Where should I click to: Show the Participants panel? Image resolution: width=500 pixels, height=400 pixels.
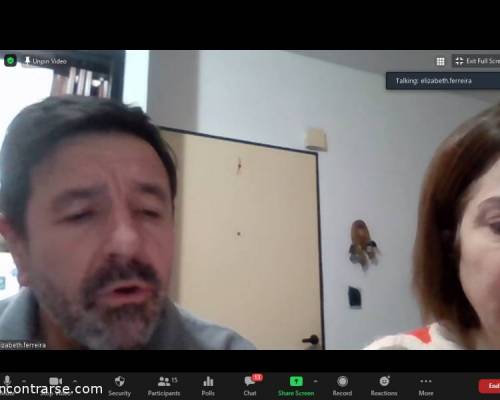(x=164, y=386)
